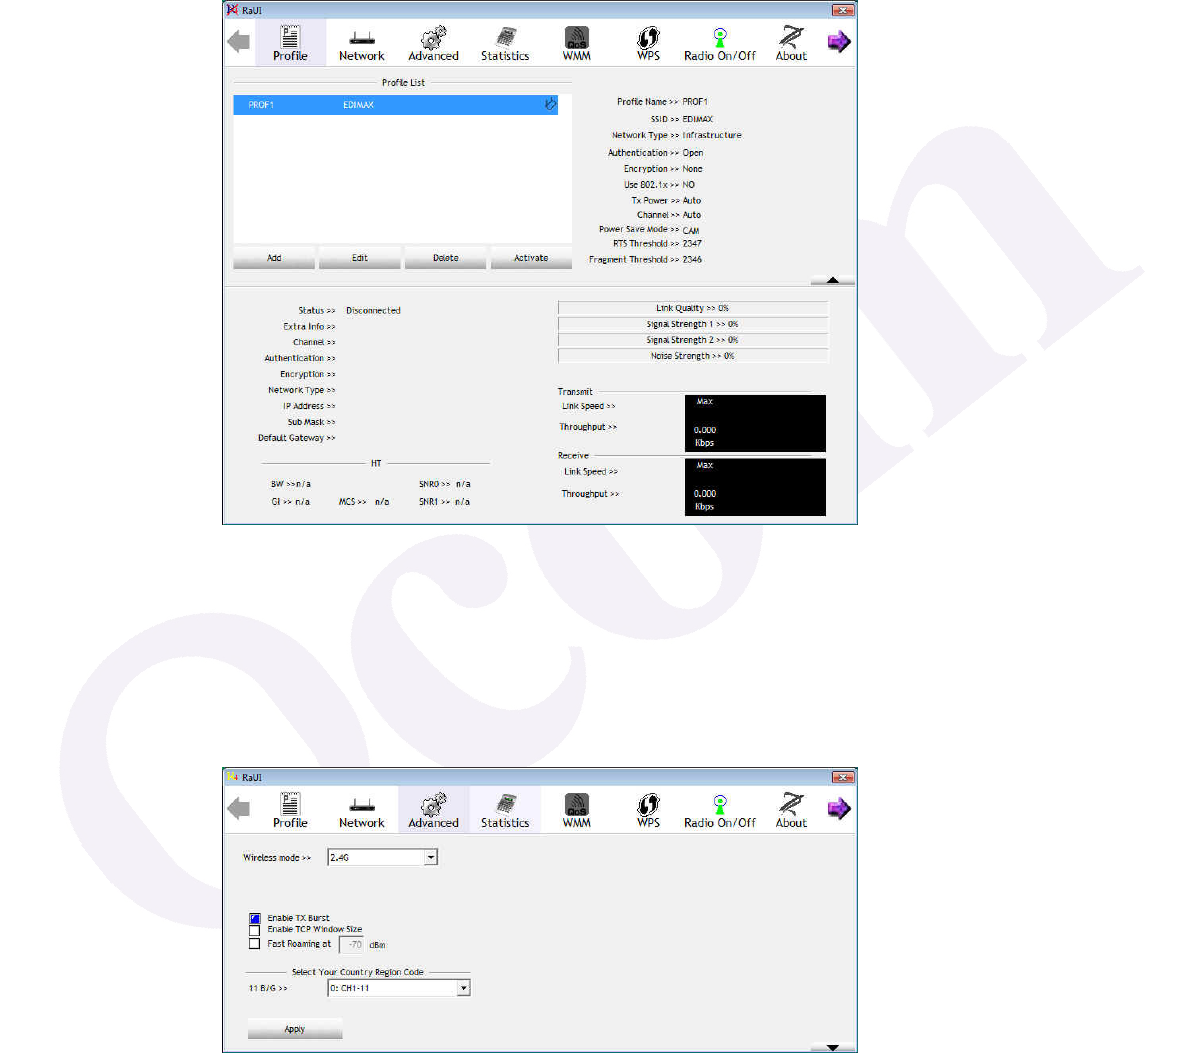Toggle Radio On/Off in lower RaUI window
The width and height of the screenshot is (1180, 1053).
click(x=719, y=810)
